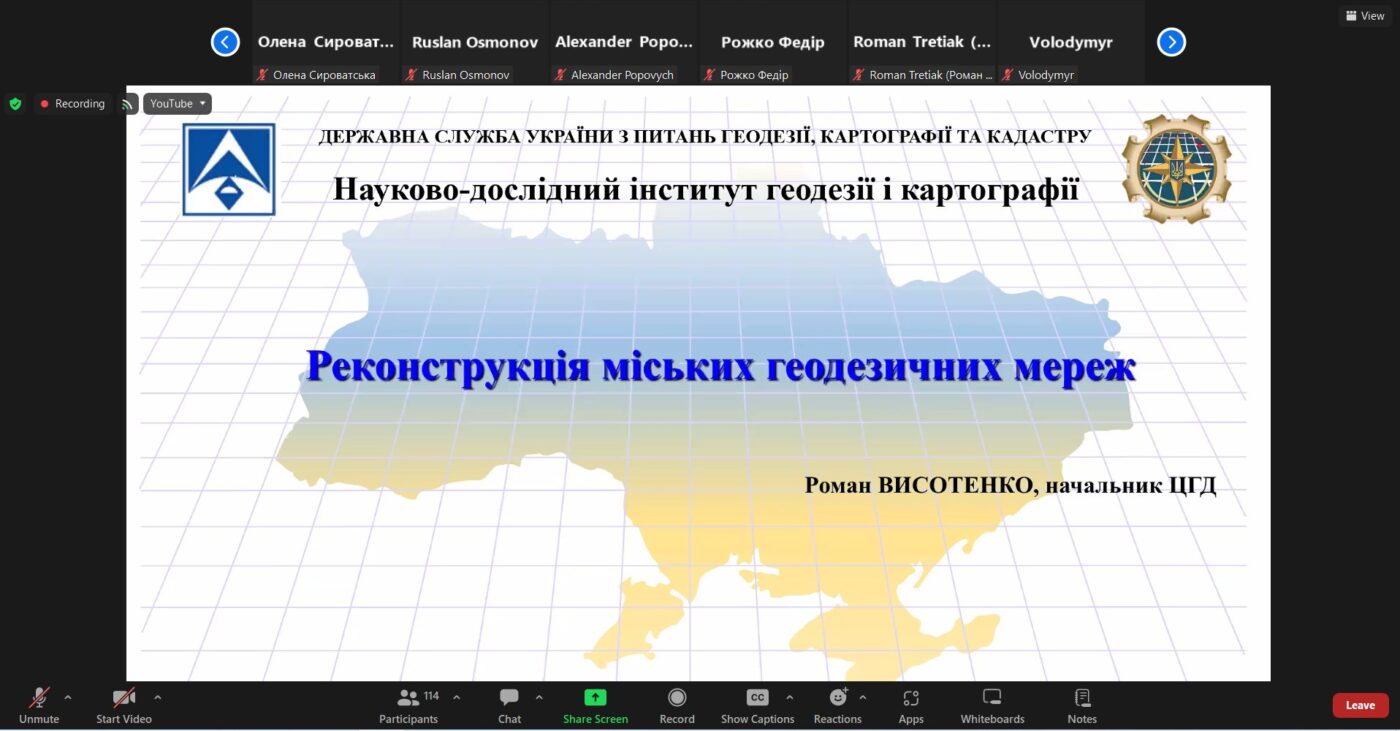Click the gold gear emblem on slide

click(1176, 168)
